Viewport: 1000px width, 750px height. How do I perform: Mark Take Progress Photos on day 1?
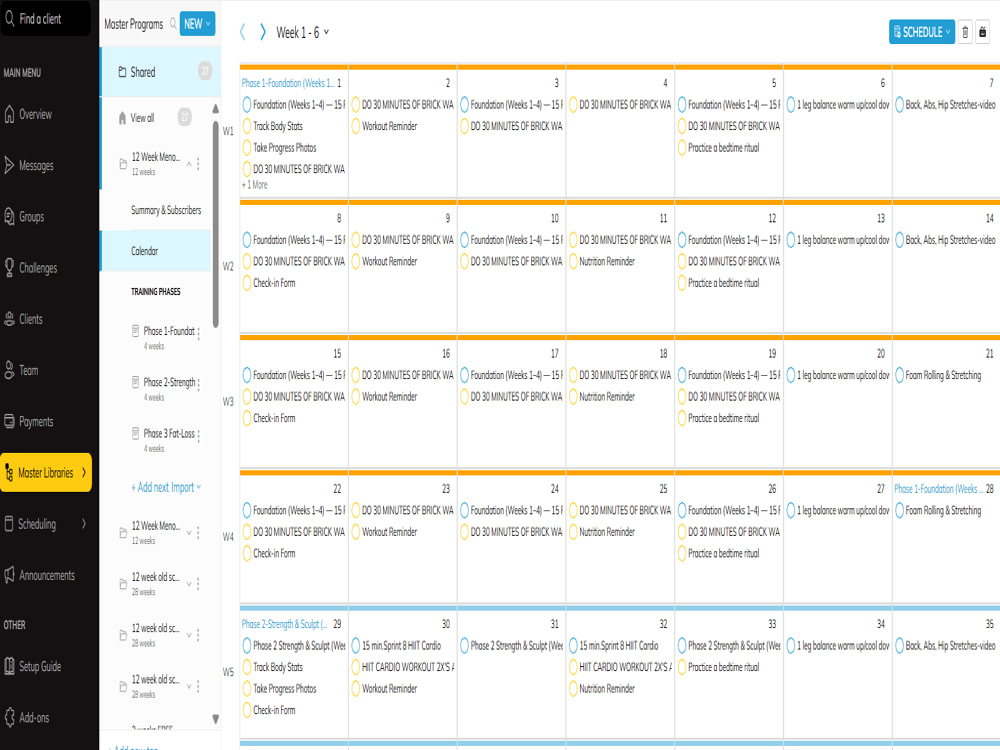(247, 148)
